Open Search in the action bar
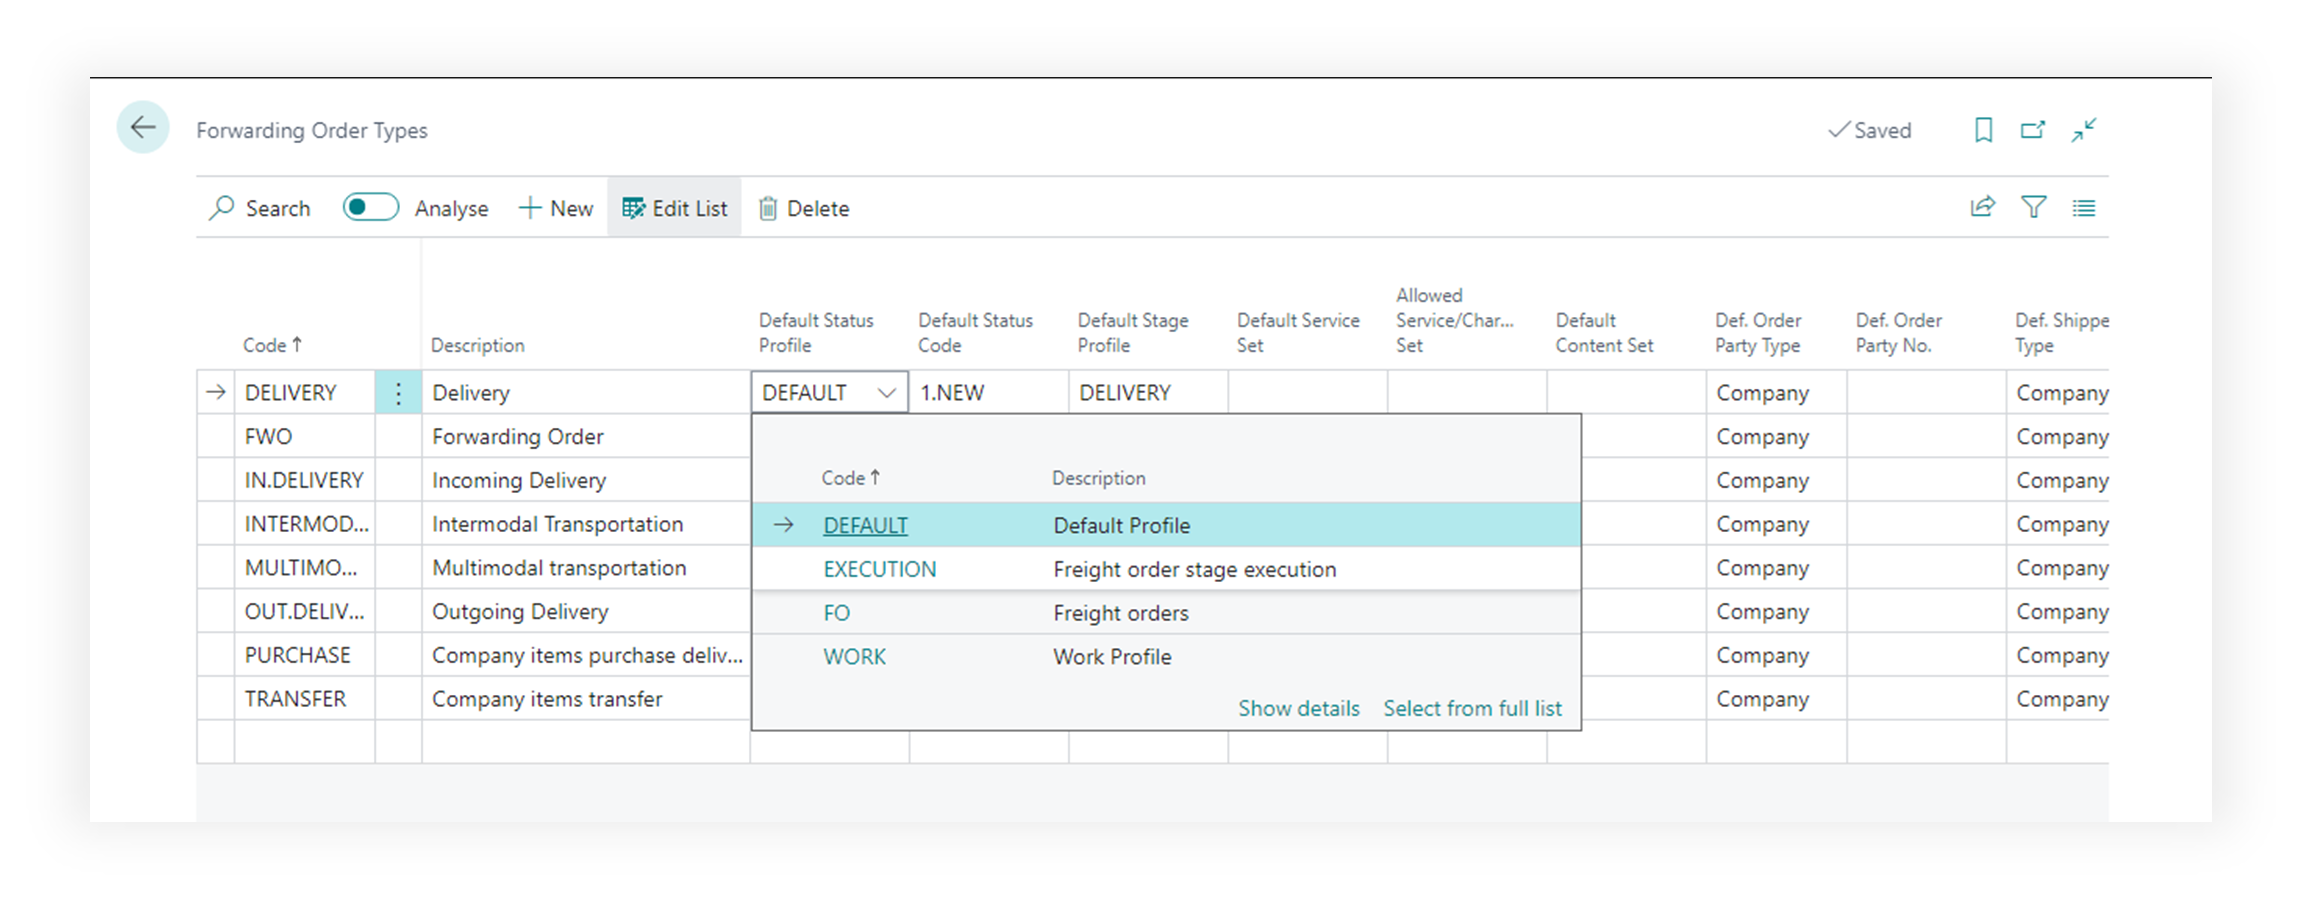 pos(260,208)
